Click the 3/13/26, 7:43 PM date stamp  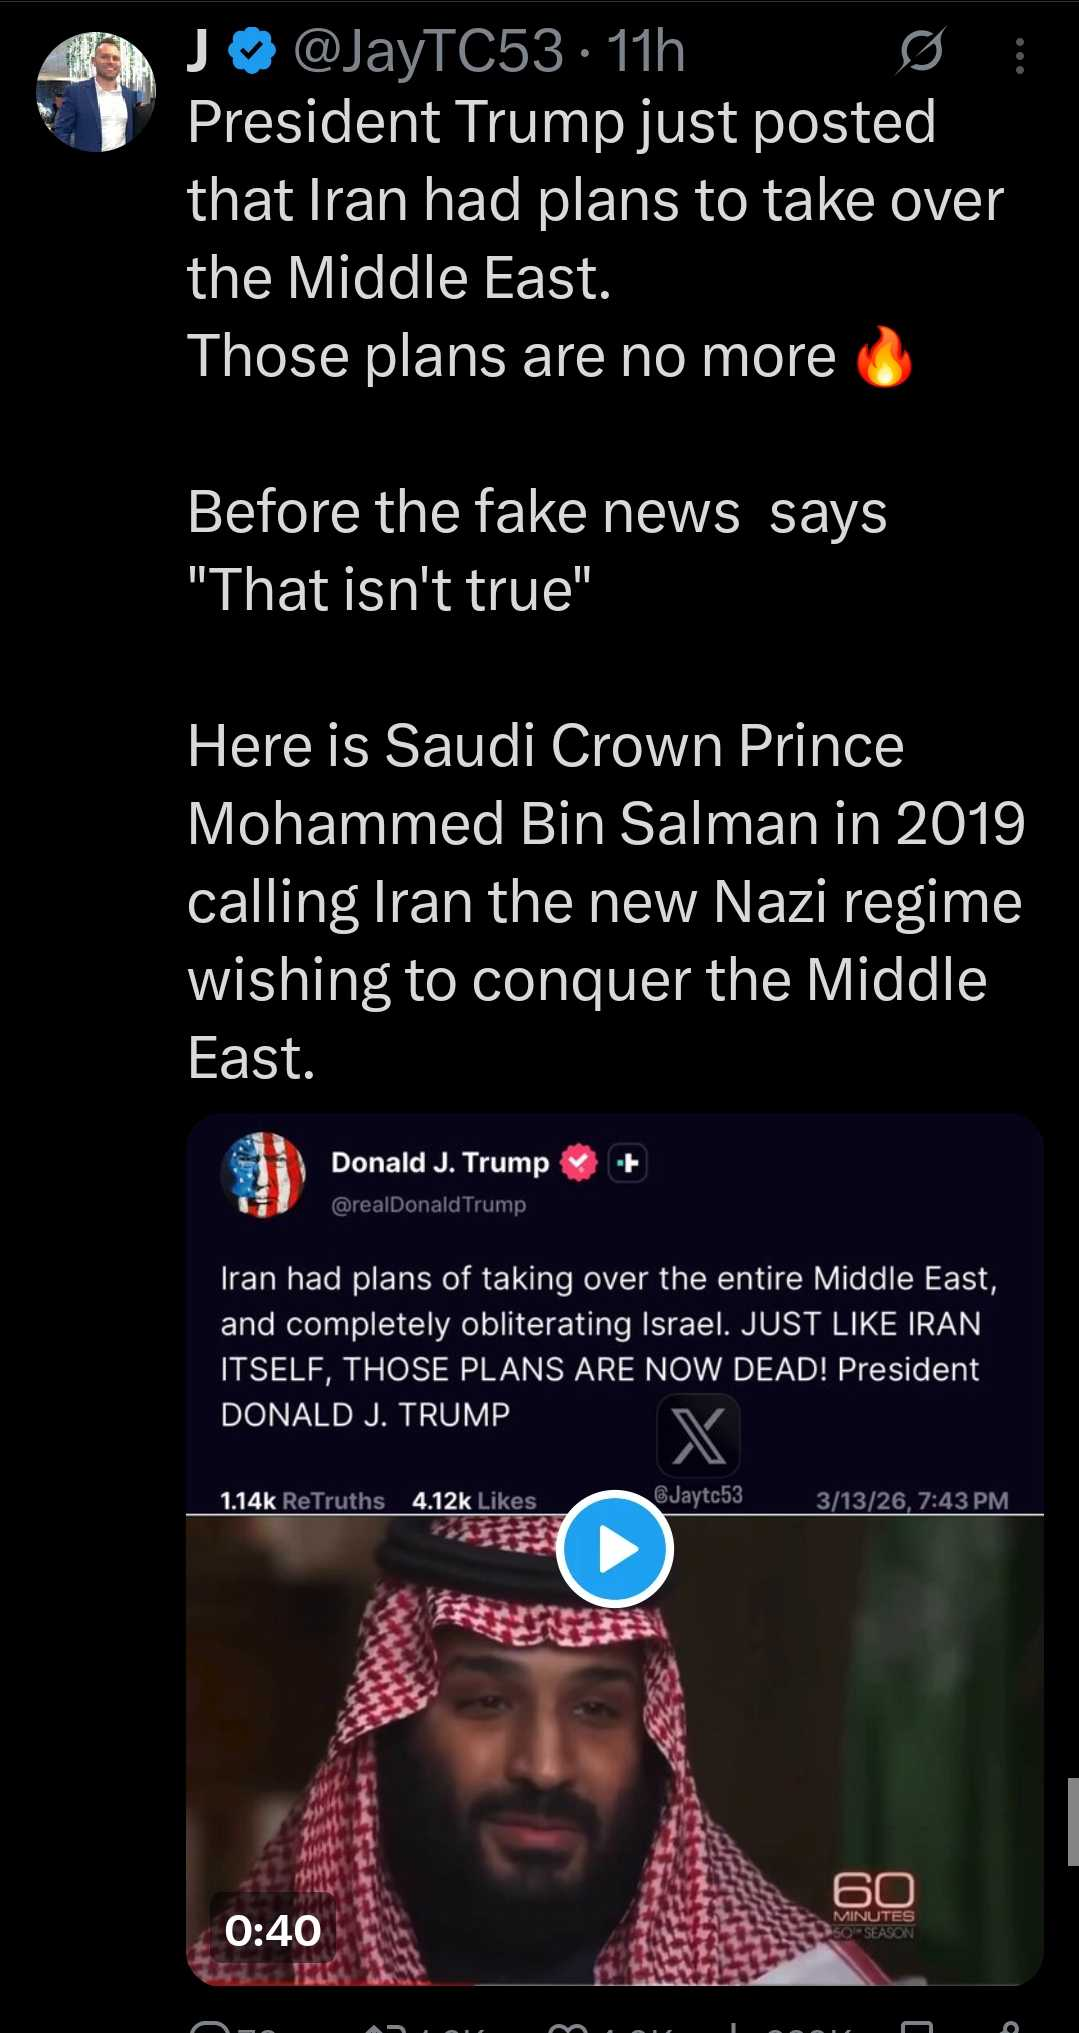pyautogui.click(x=912, y=1500)
